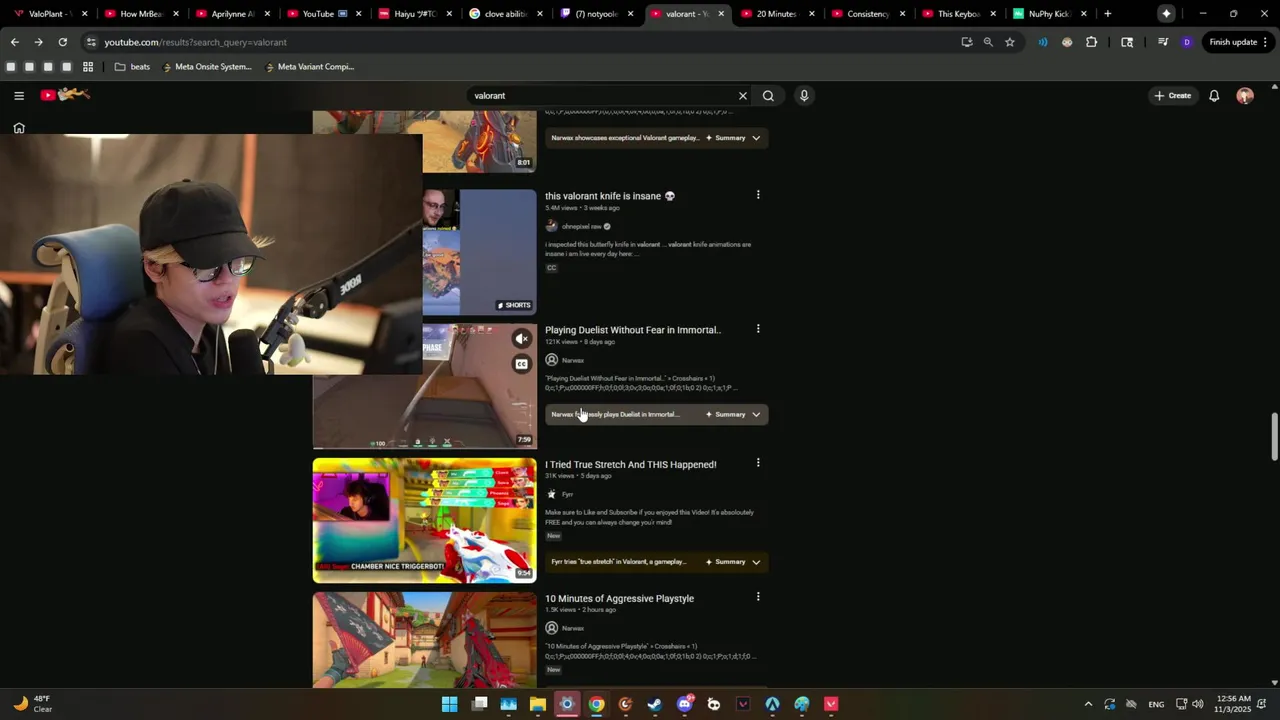Image resolution: width=1280 pixels, height=720 pixels.
Task: Unmute the inline preview video
Action: coord(521,339)
